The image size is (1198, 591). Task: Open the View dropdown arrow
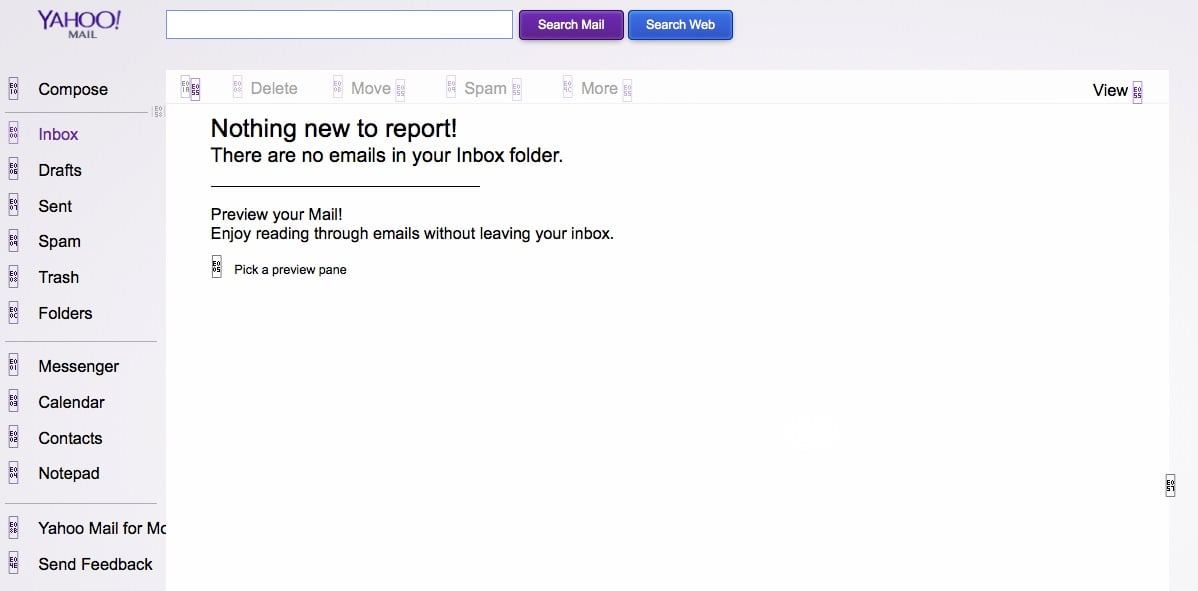[x=1137, y=92]
